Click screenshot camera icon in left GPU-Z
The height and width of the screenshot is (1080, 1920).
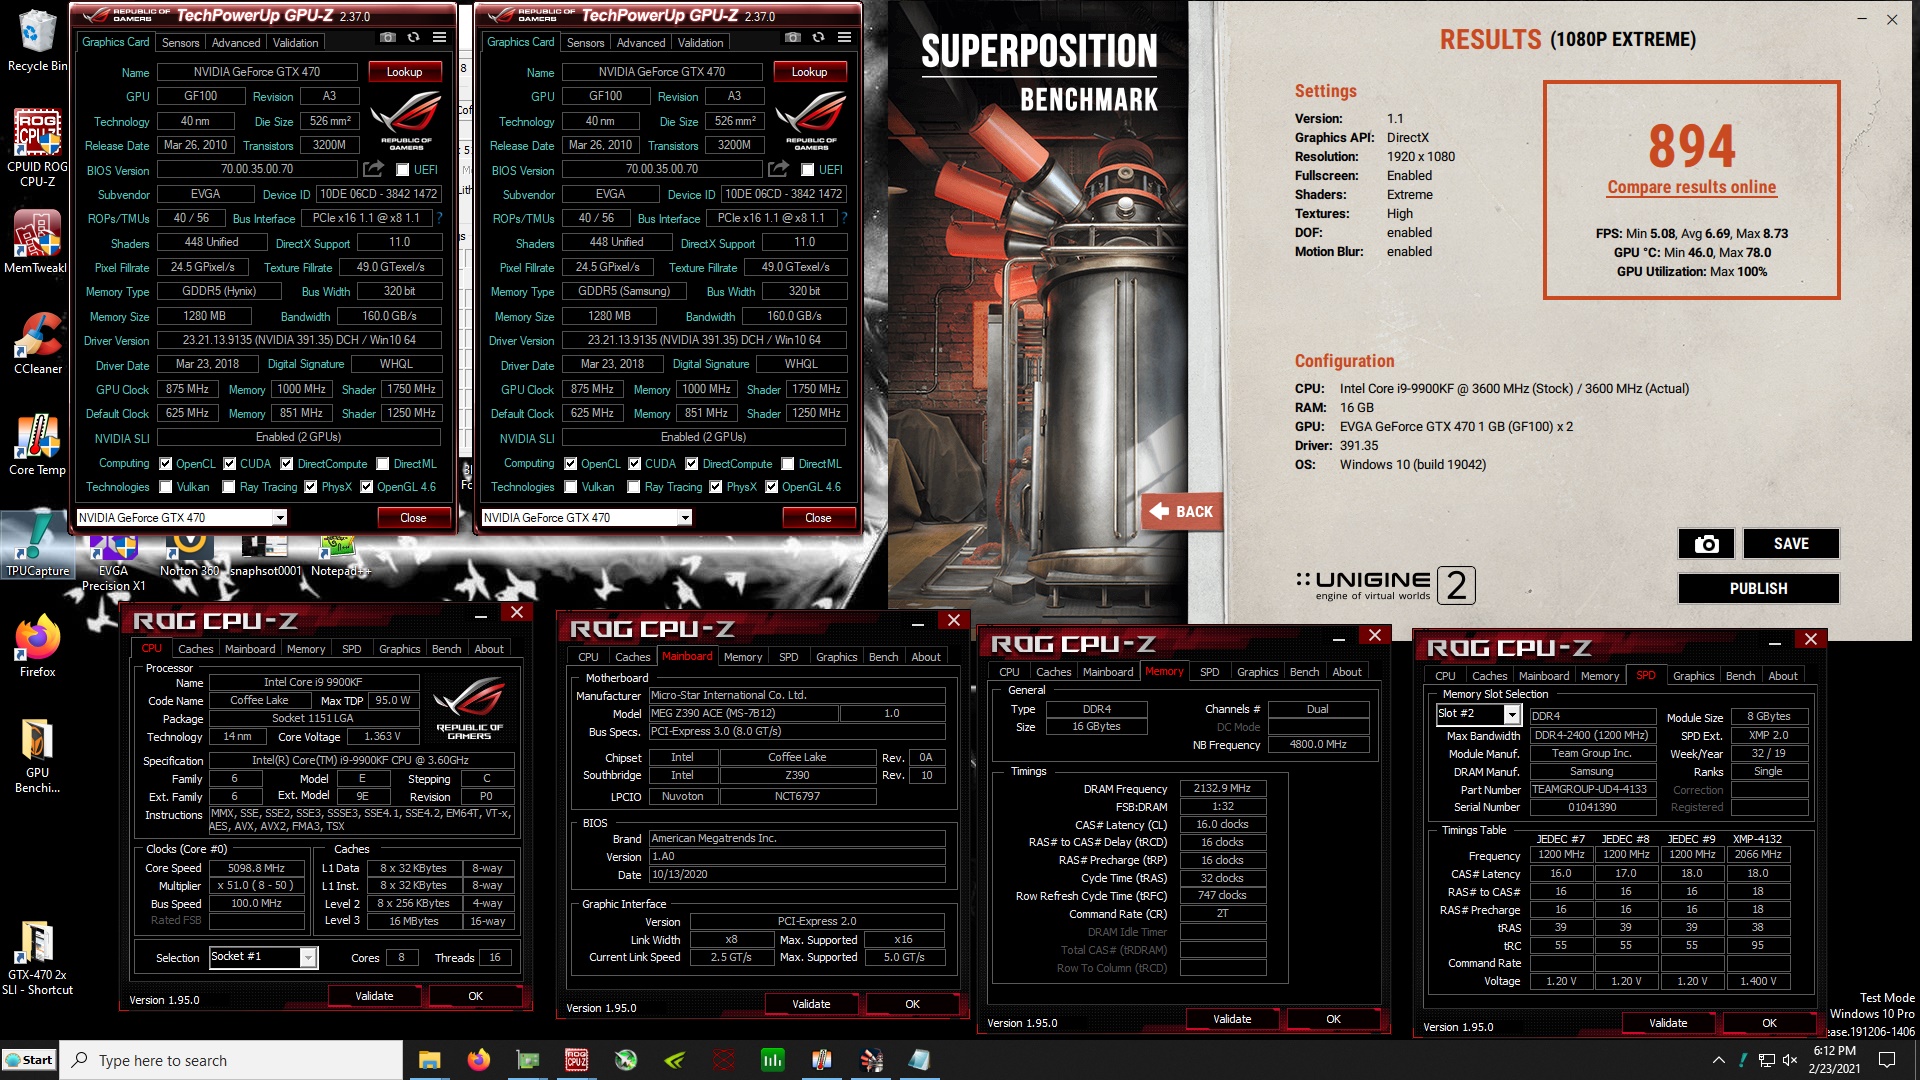click(x=388, y=38)
